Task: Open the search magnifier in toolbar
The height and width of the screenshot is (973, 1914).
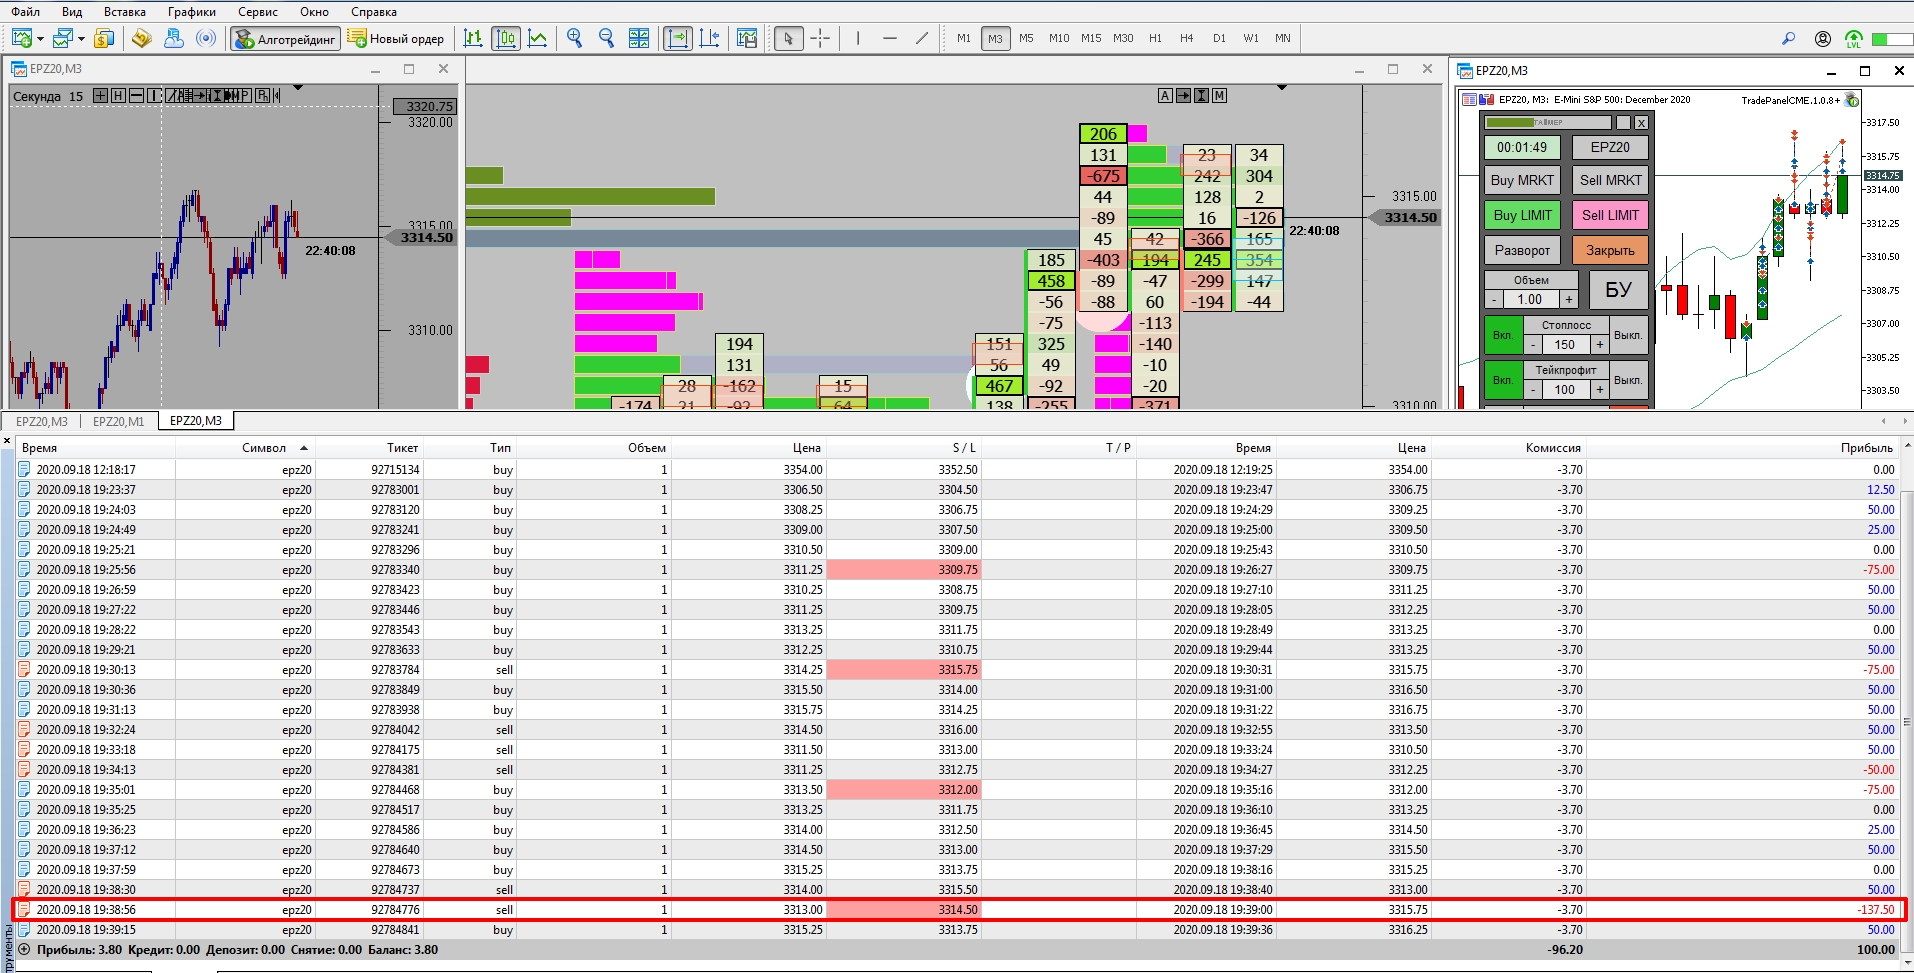Action: (x=1789, y=38)
